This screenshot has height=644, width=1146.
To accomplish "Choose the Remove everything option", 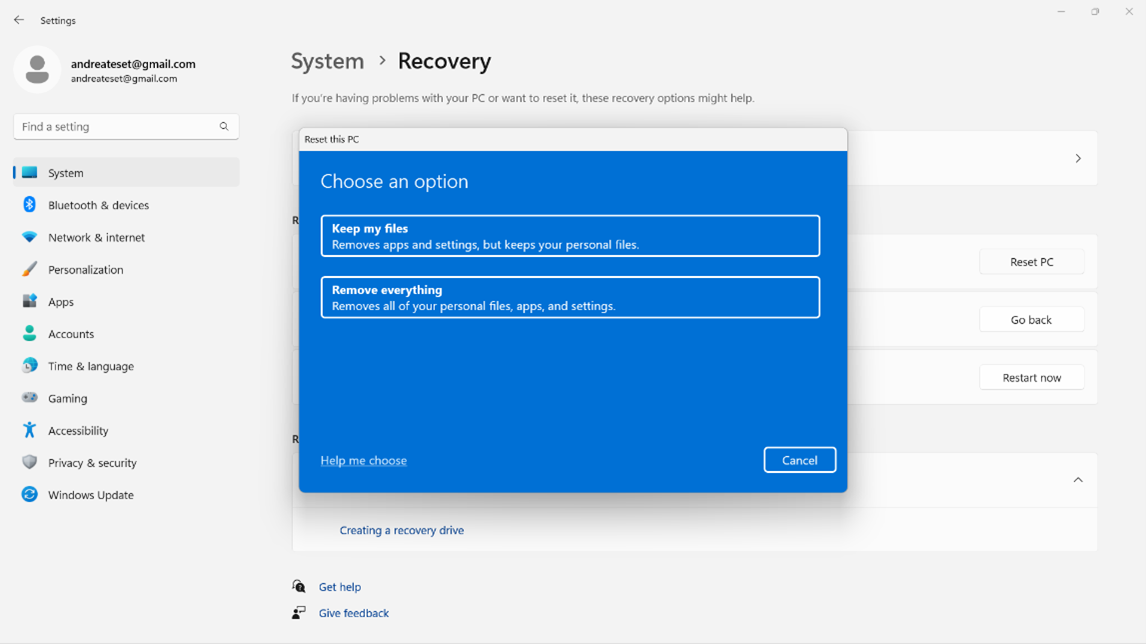I will coord(570,297).
